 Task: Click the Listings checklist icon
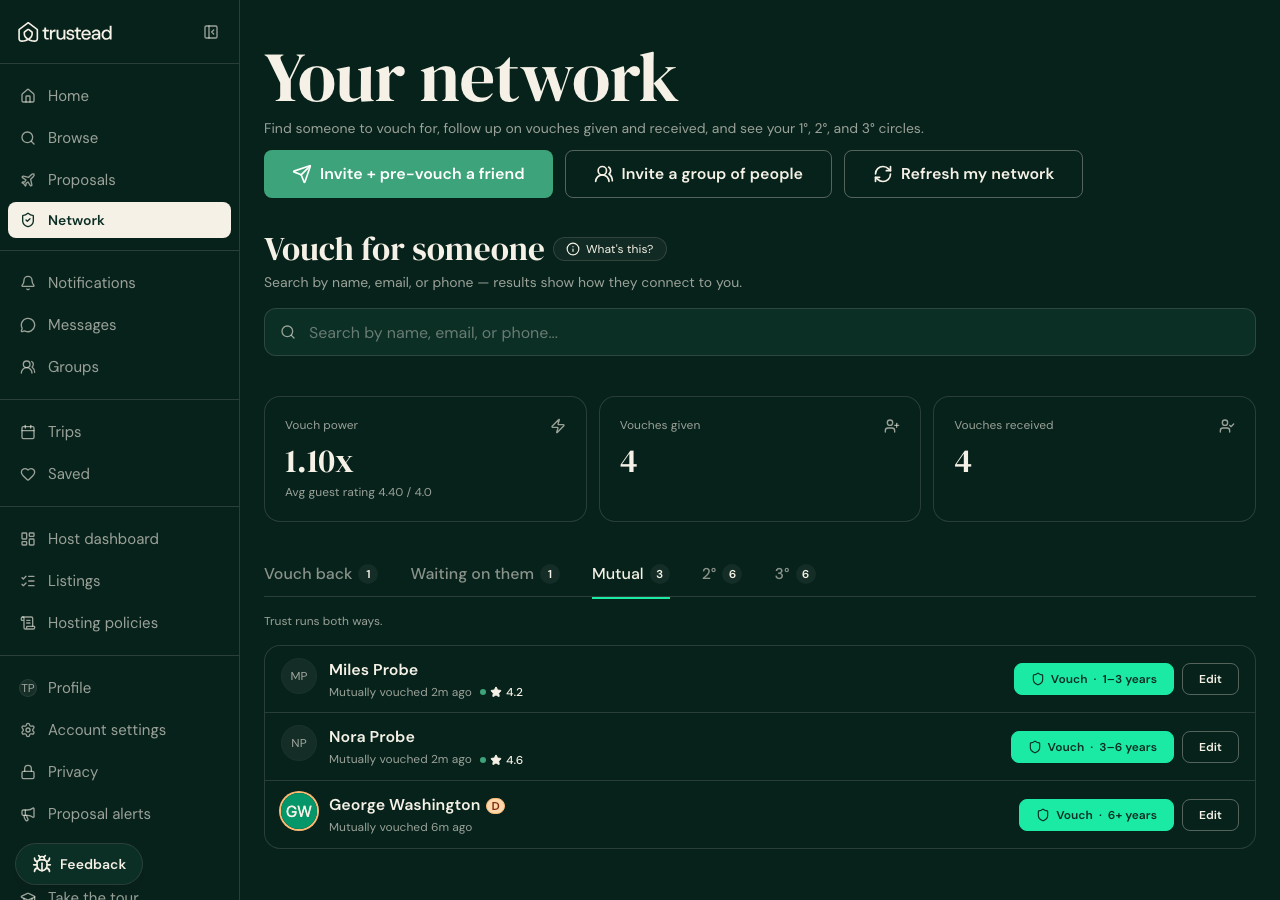(x=28, y=581)
